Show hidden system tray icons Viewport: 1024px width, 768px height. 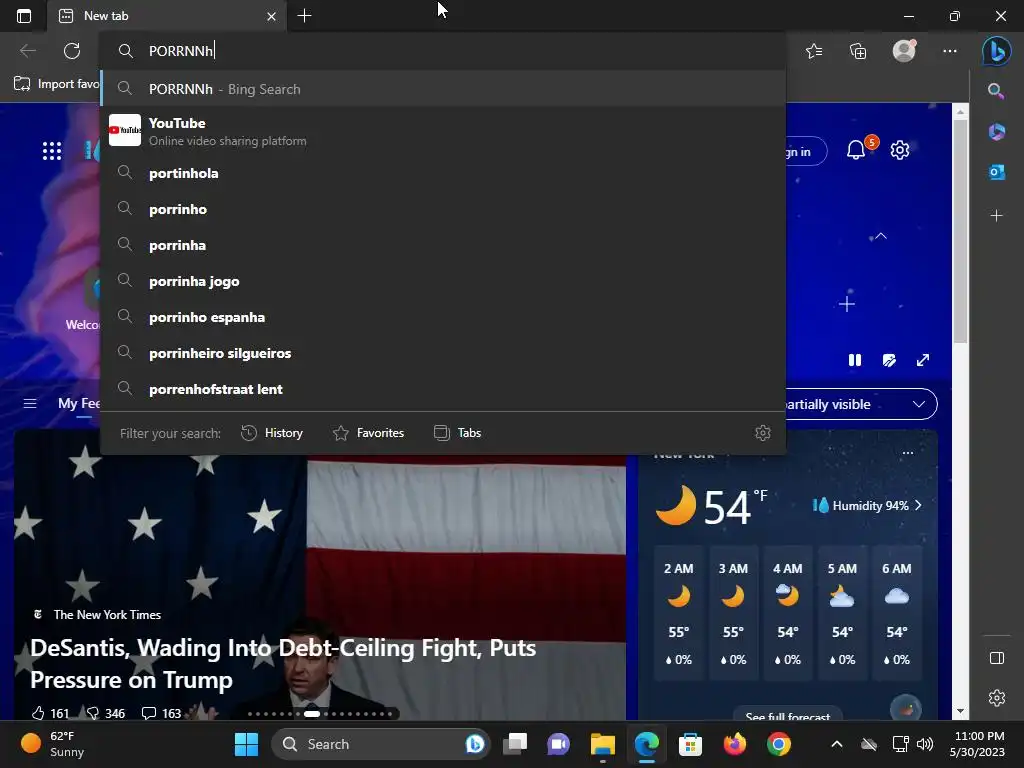pos(837,744)
